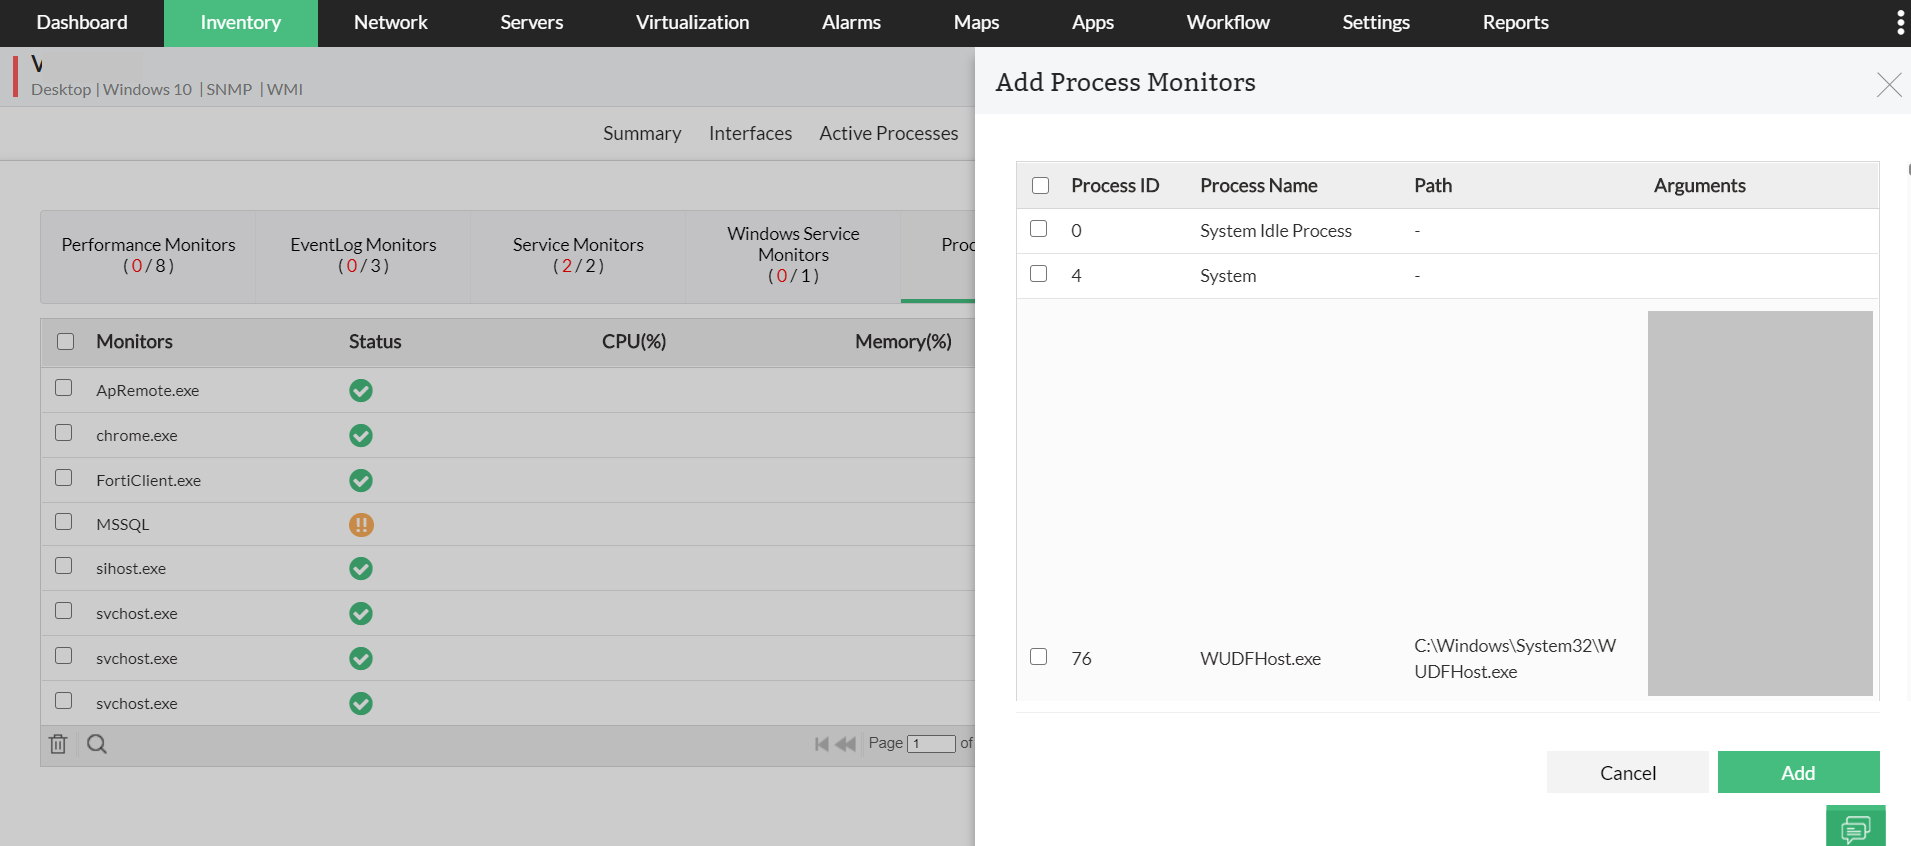
Task: Open the Service Monitors tab
Action: click(x=578, y=255)
